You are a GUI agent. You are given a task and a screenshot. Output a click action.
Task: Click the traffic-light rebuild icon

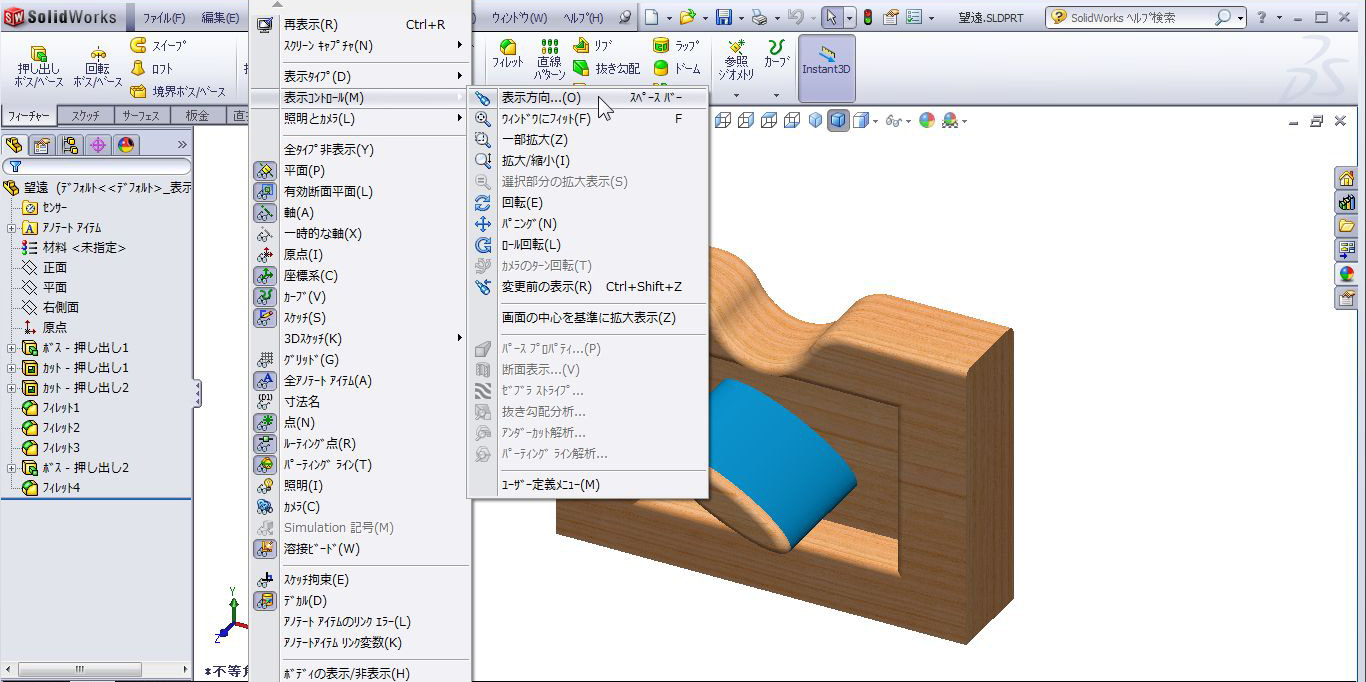click(867, 18)
